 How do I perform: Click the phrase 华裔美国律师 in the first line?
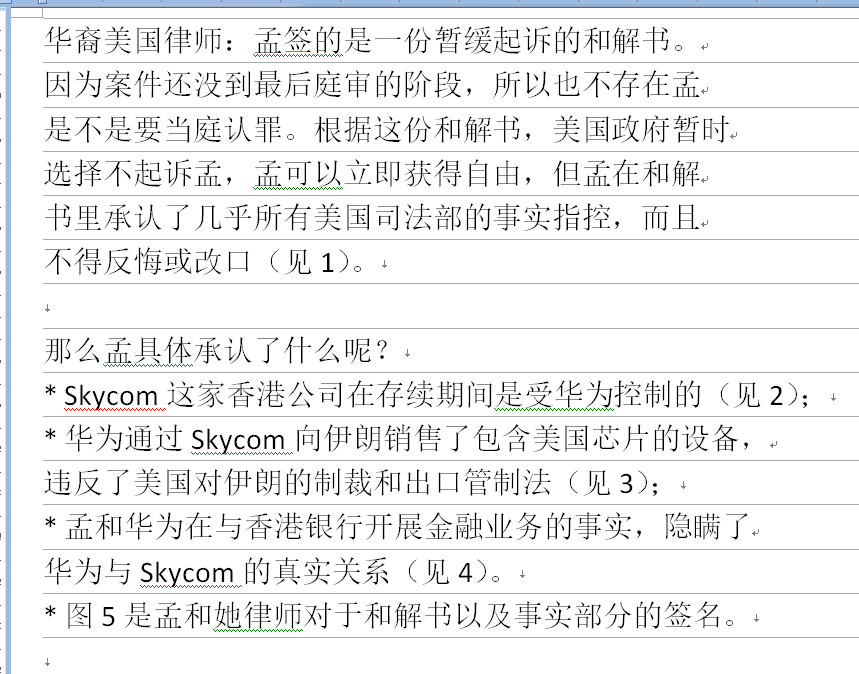(133, 41)
